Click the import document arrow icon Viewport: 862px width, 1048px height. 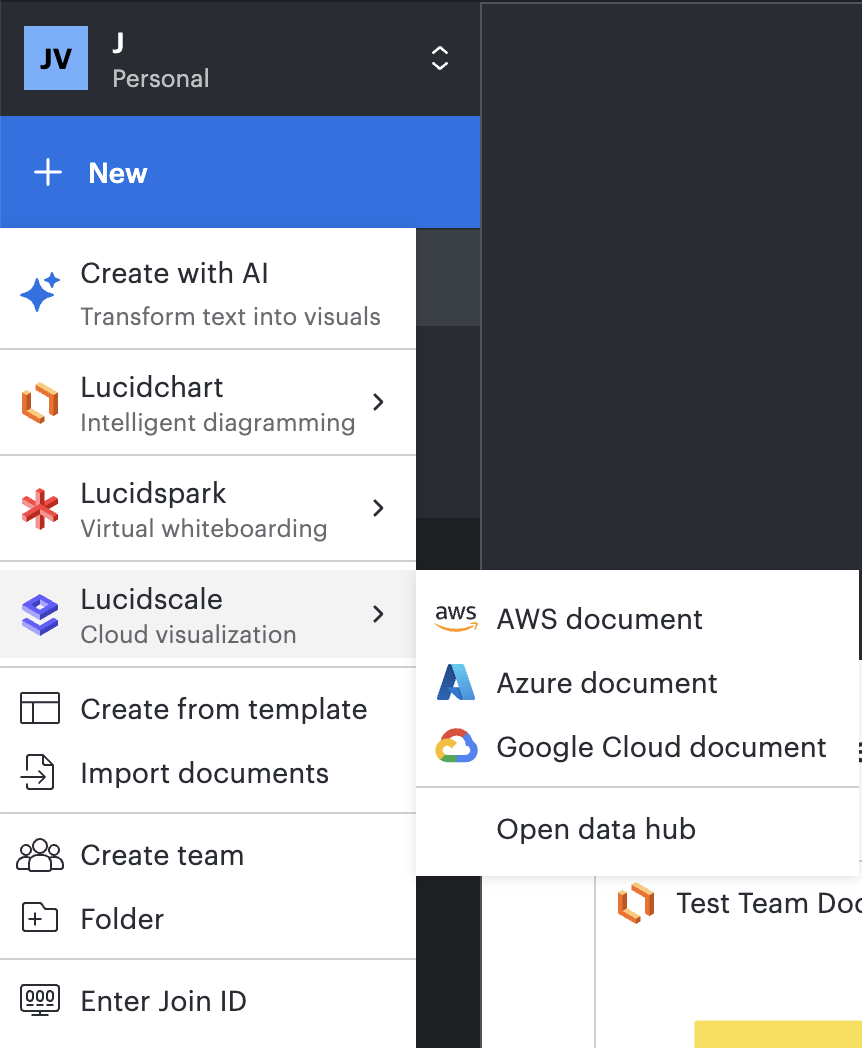coord(38,773)
